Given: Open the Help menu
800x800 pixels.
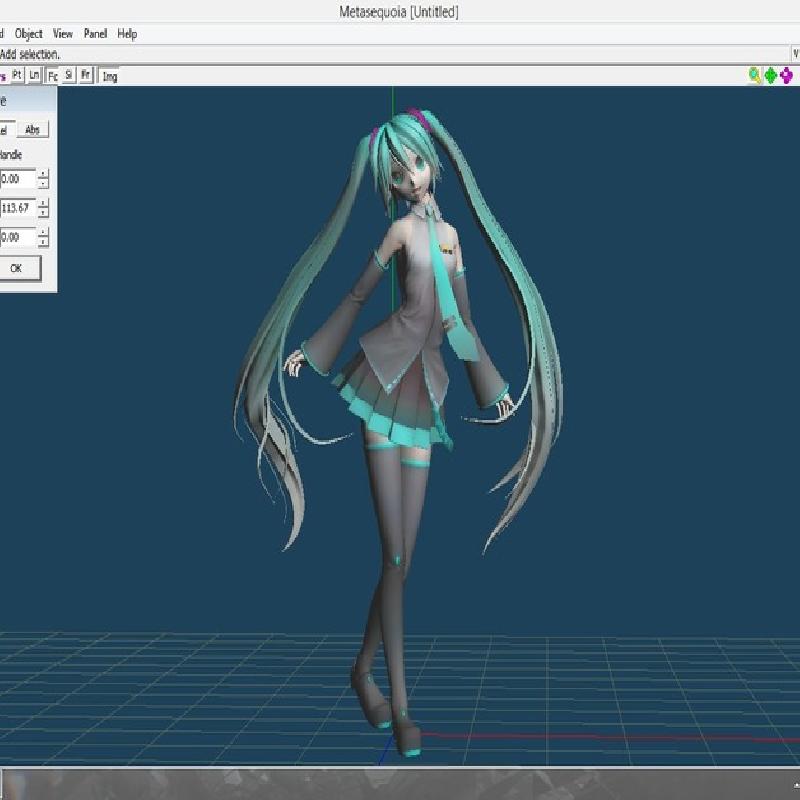Looking at the screenshot, I should (127, 34).
